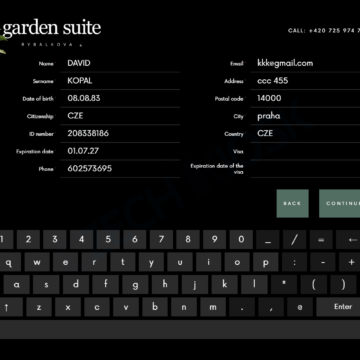Screen dimensions: 360x360
Task: Tap the plus key
Action: click(350, 262)
